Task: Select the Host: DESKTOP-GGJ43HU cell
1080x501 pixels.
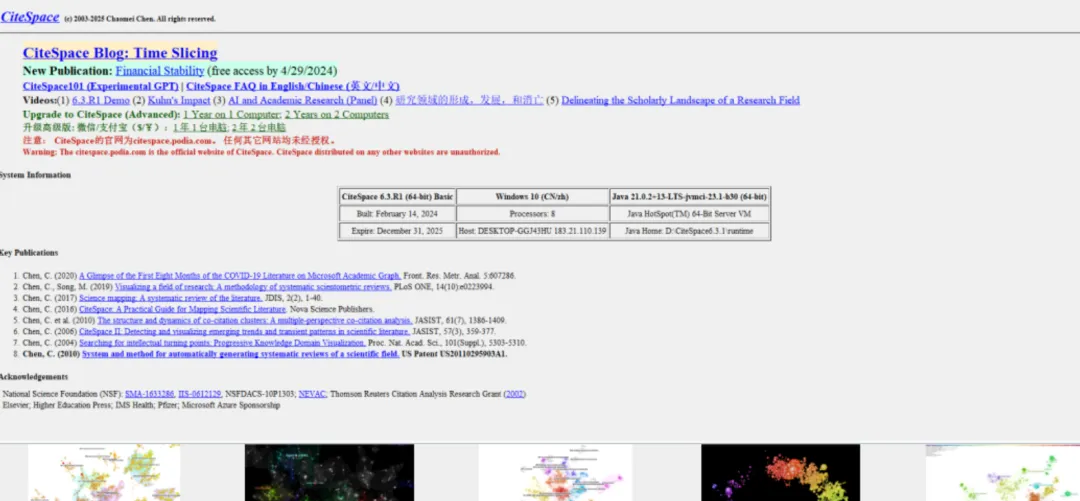Action: click(532, 232)
